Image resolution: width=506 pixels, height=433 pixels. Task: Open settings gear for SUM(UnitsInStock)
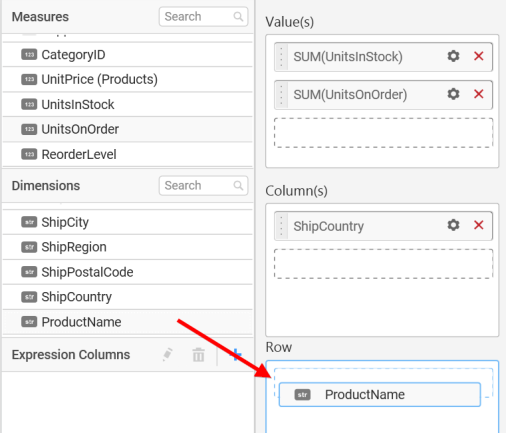point(453,56)
